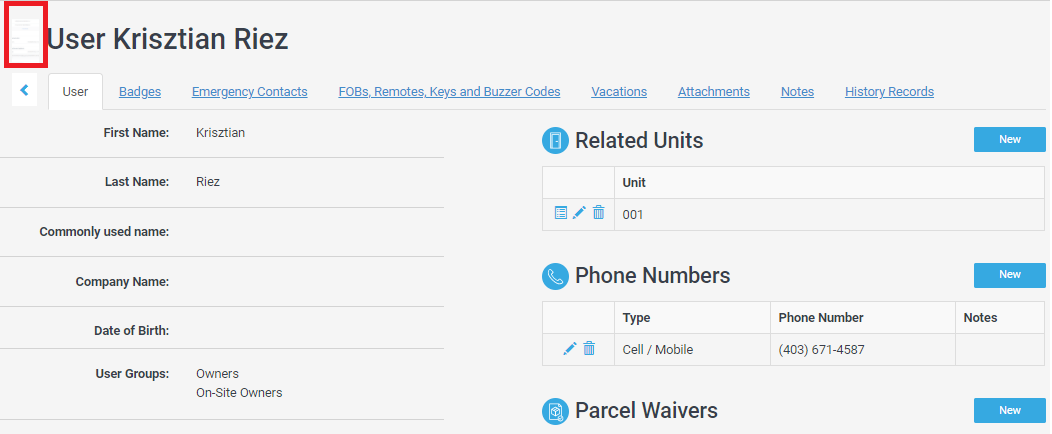Screen dimensions: 1052x434
Task: Select the Attachments tab
Action: tap(713, 92)
